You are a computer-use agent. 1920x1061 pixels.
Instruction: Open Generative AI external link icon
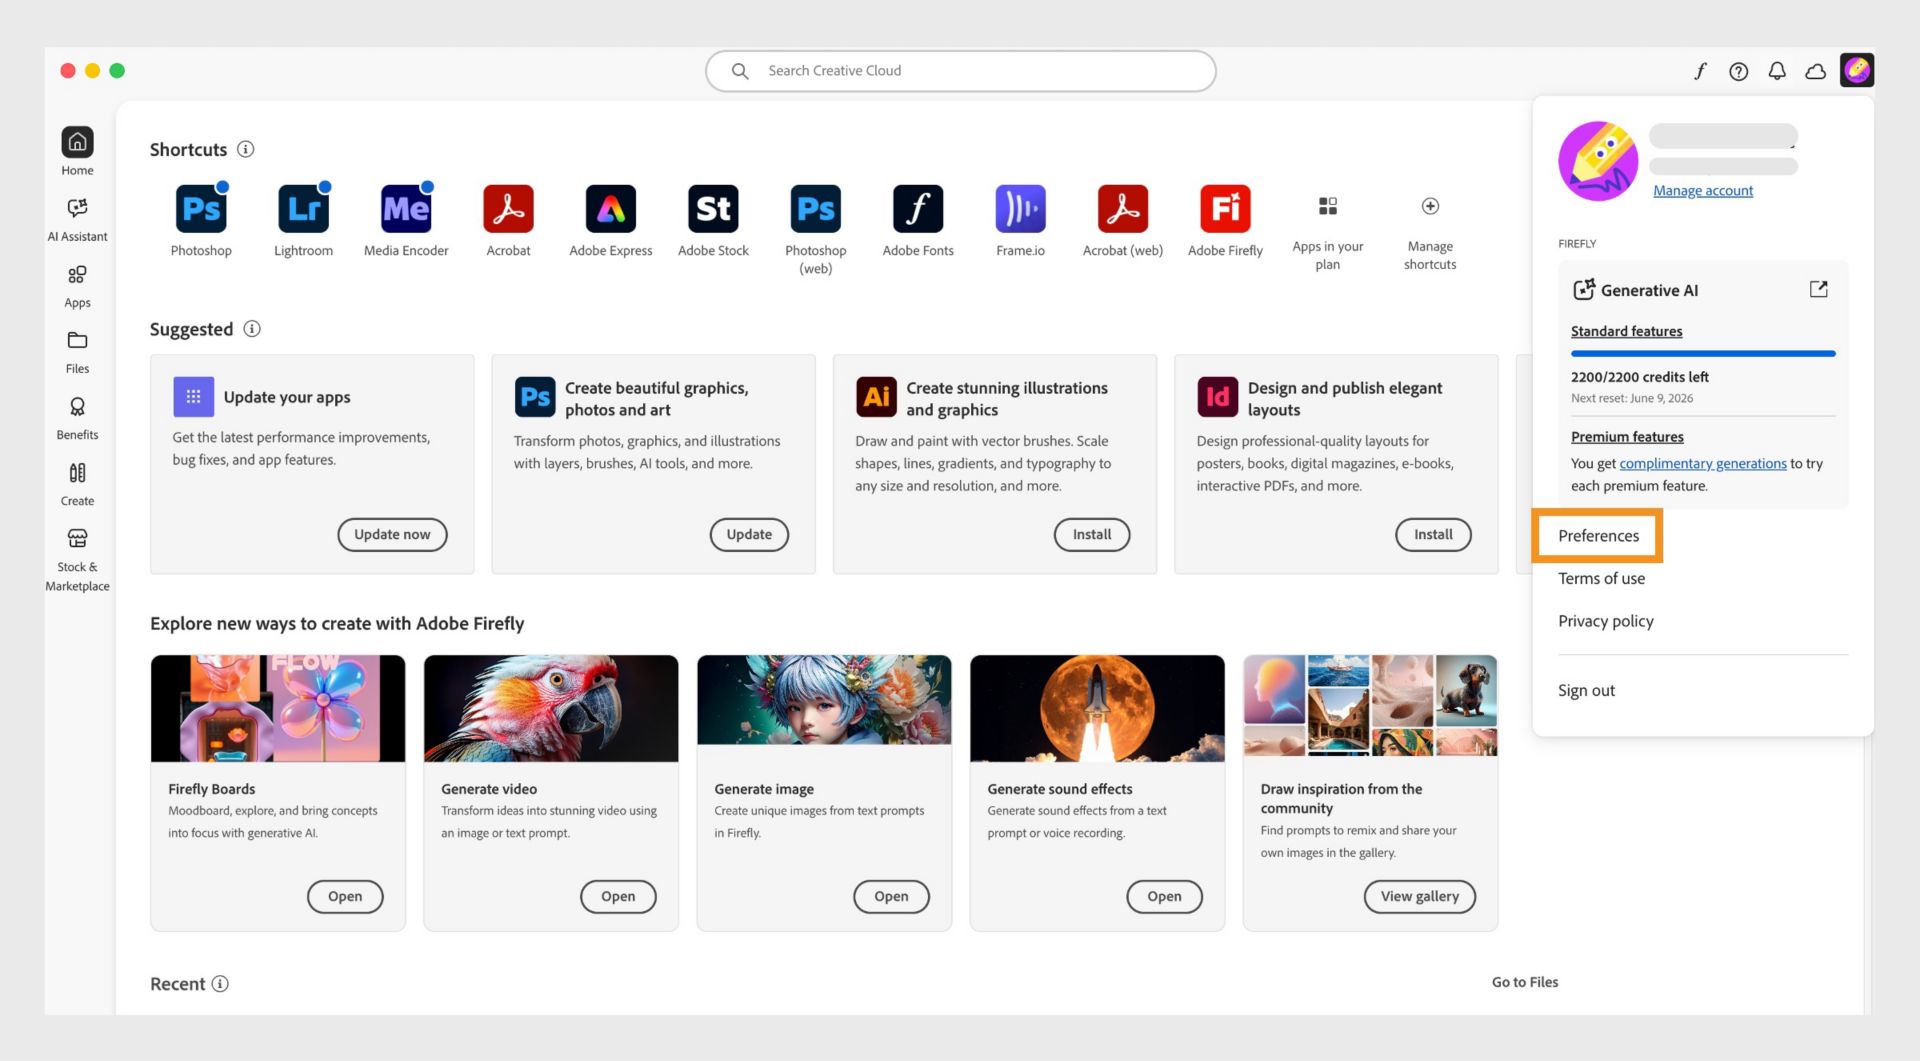1819,289
